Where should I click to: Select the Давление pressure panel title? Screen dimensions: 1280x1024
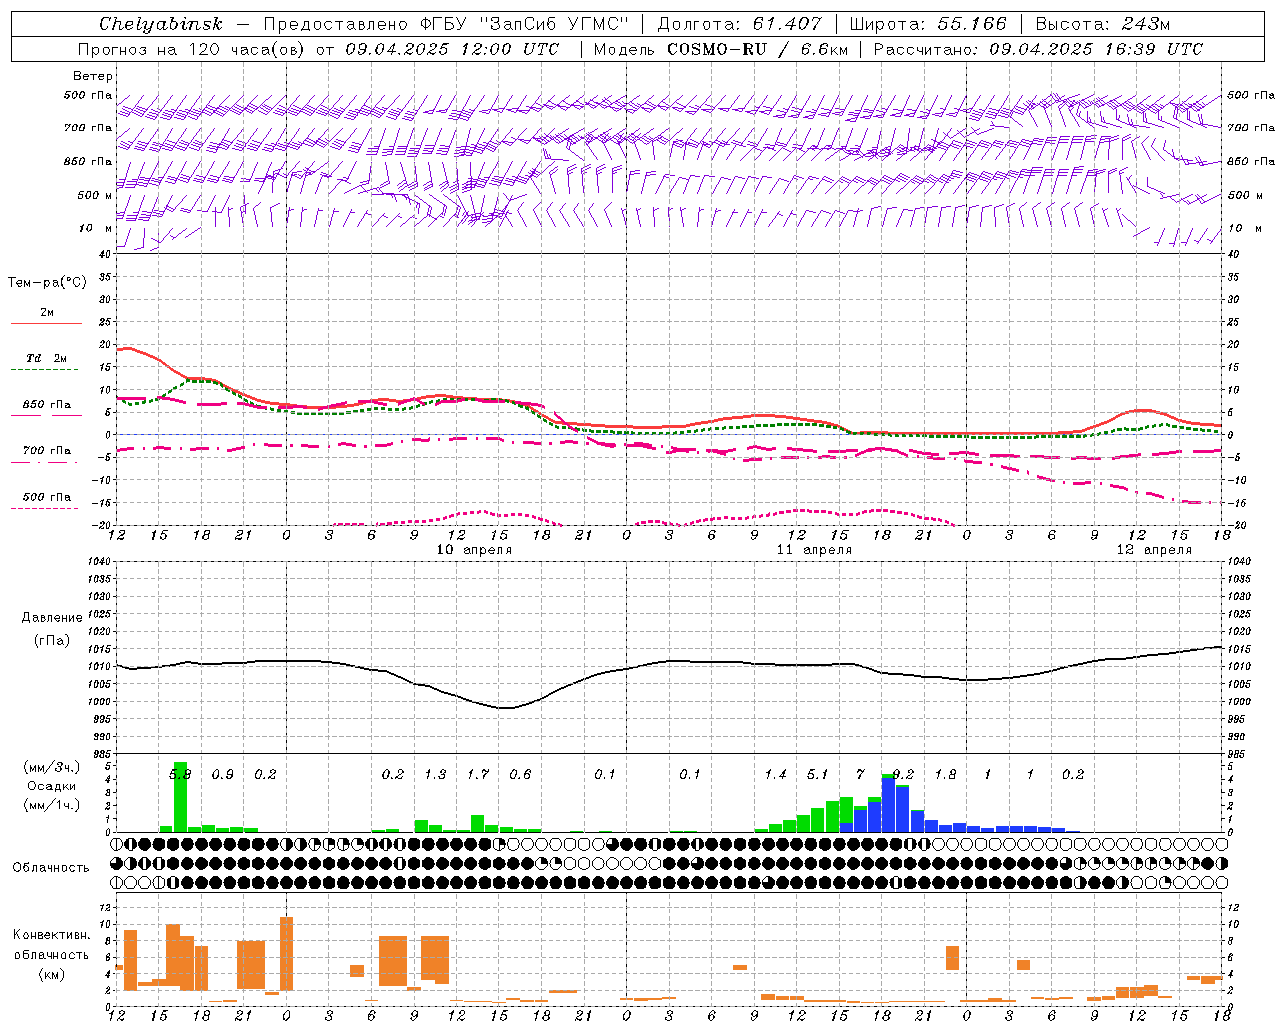52,618
